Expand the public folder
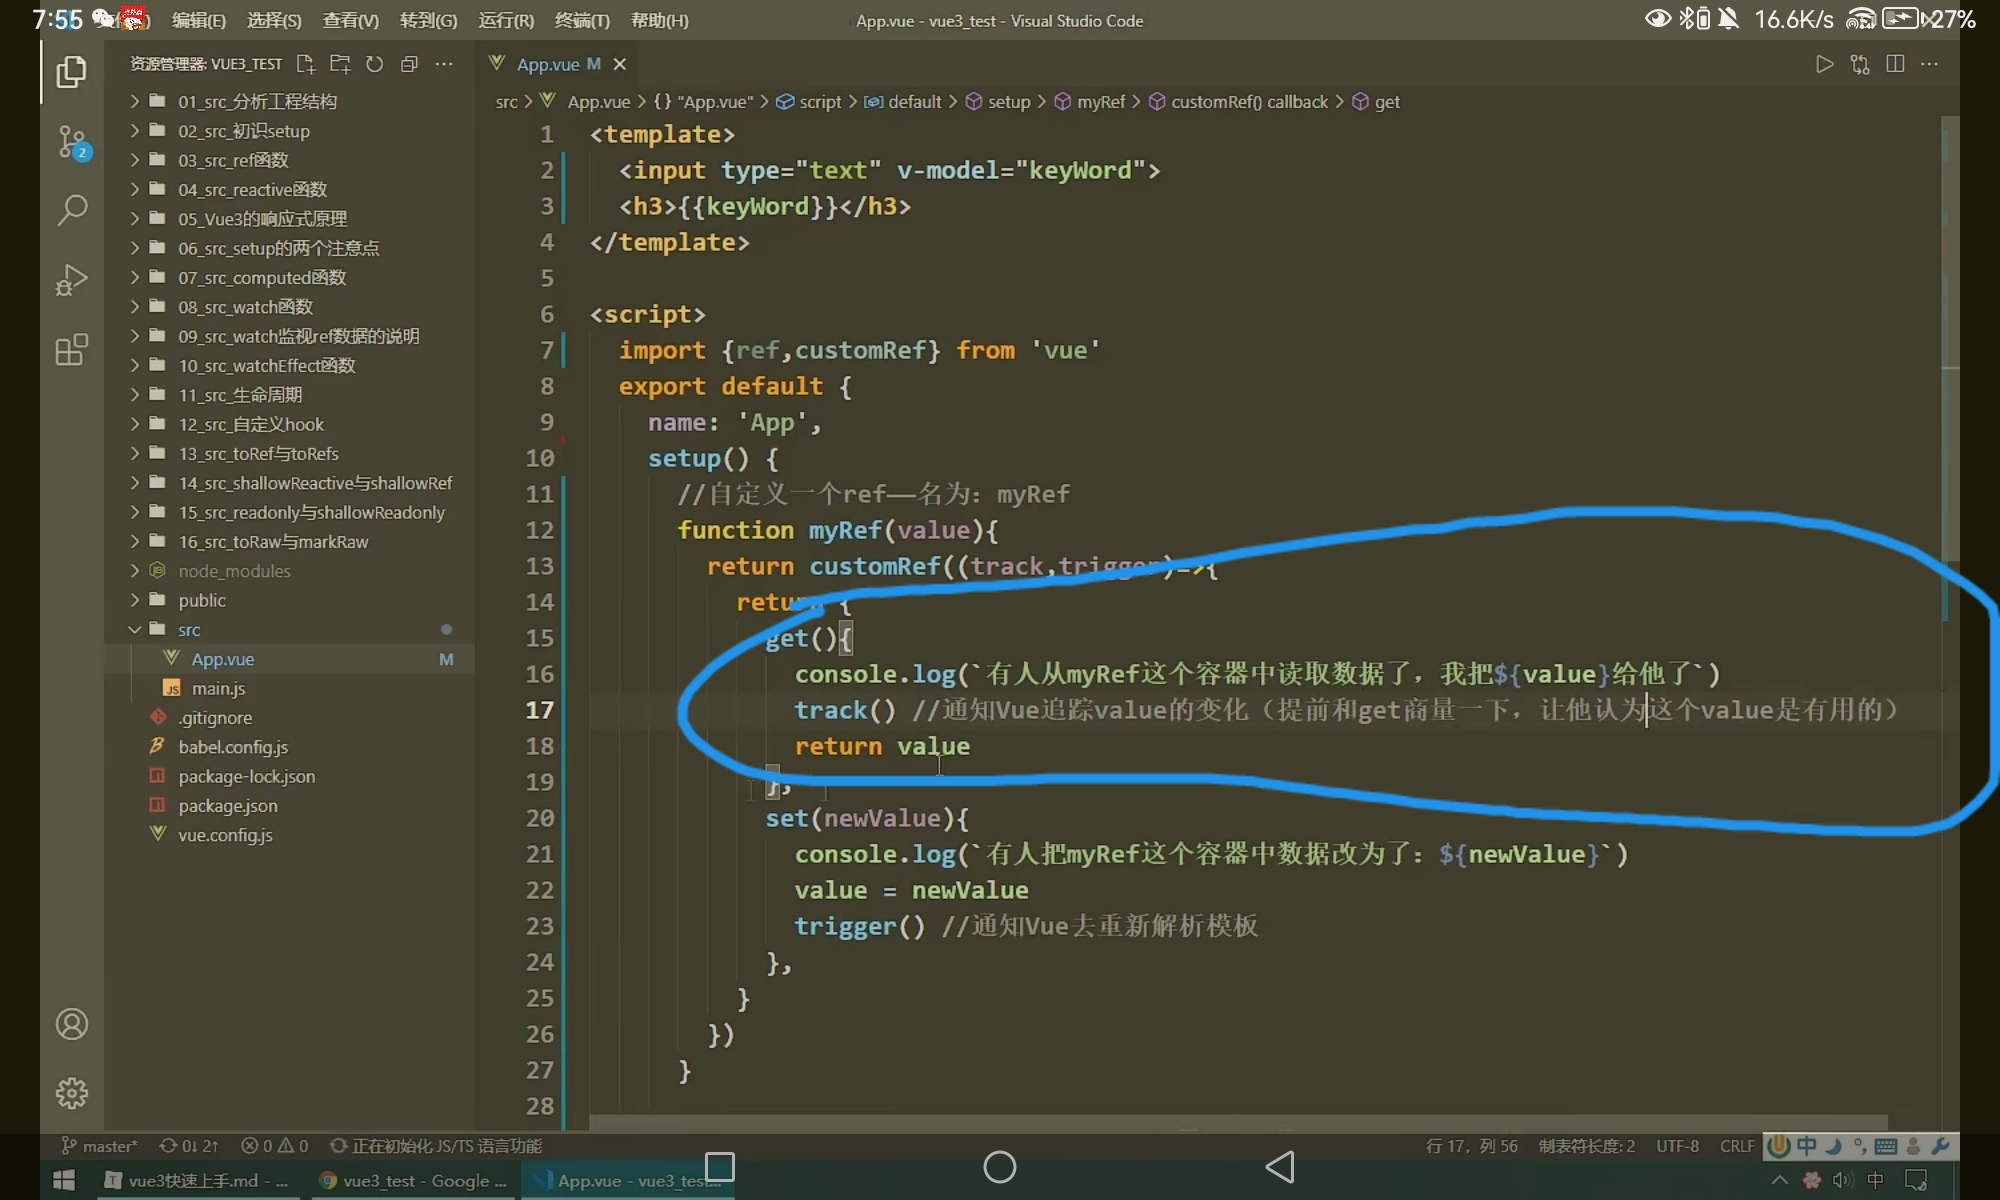 pyautogui.click(x=202, y=600)
